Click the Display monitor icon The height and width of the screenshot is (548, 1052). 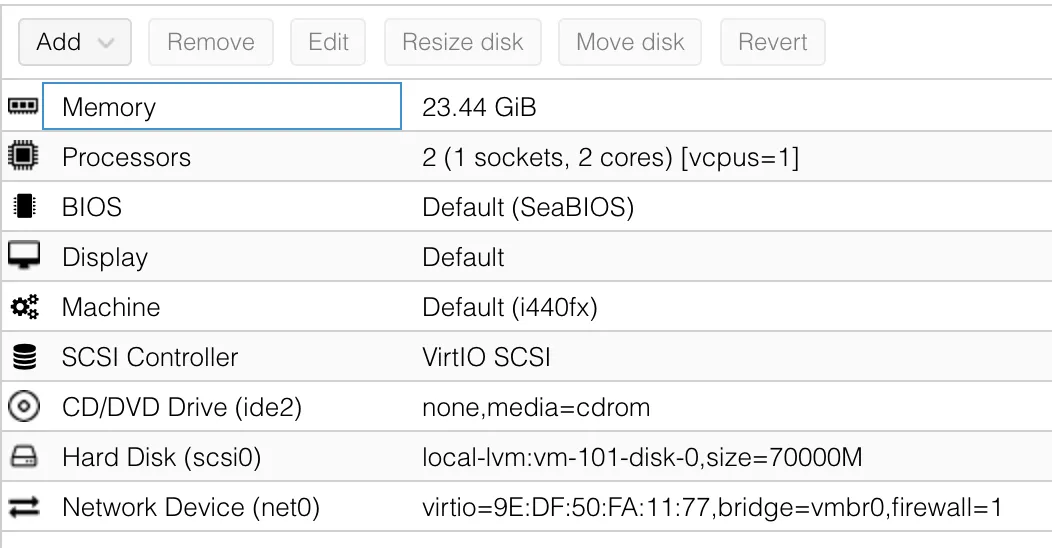[x=22, y=257]
